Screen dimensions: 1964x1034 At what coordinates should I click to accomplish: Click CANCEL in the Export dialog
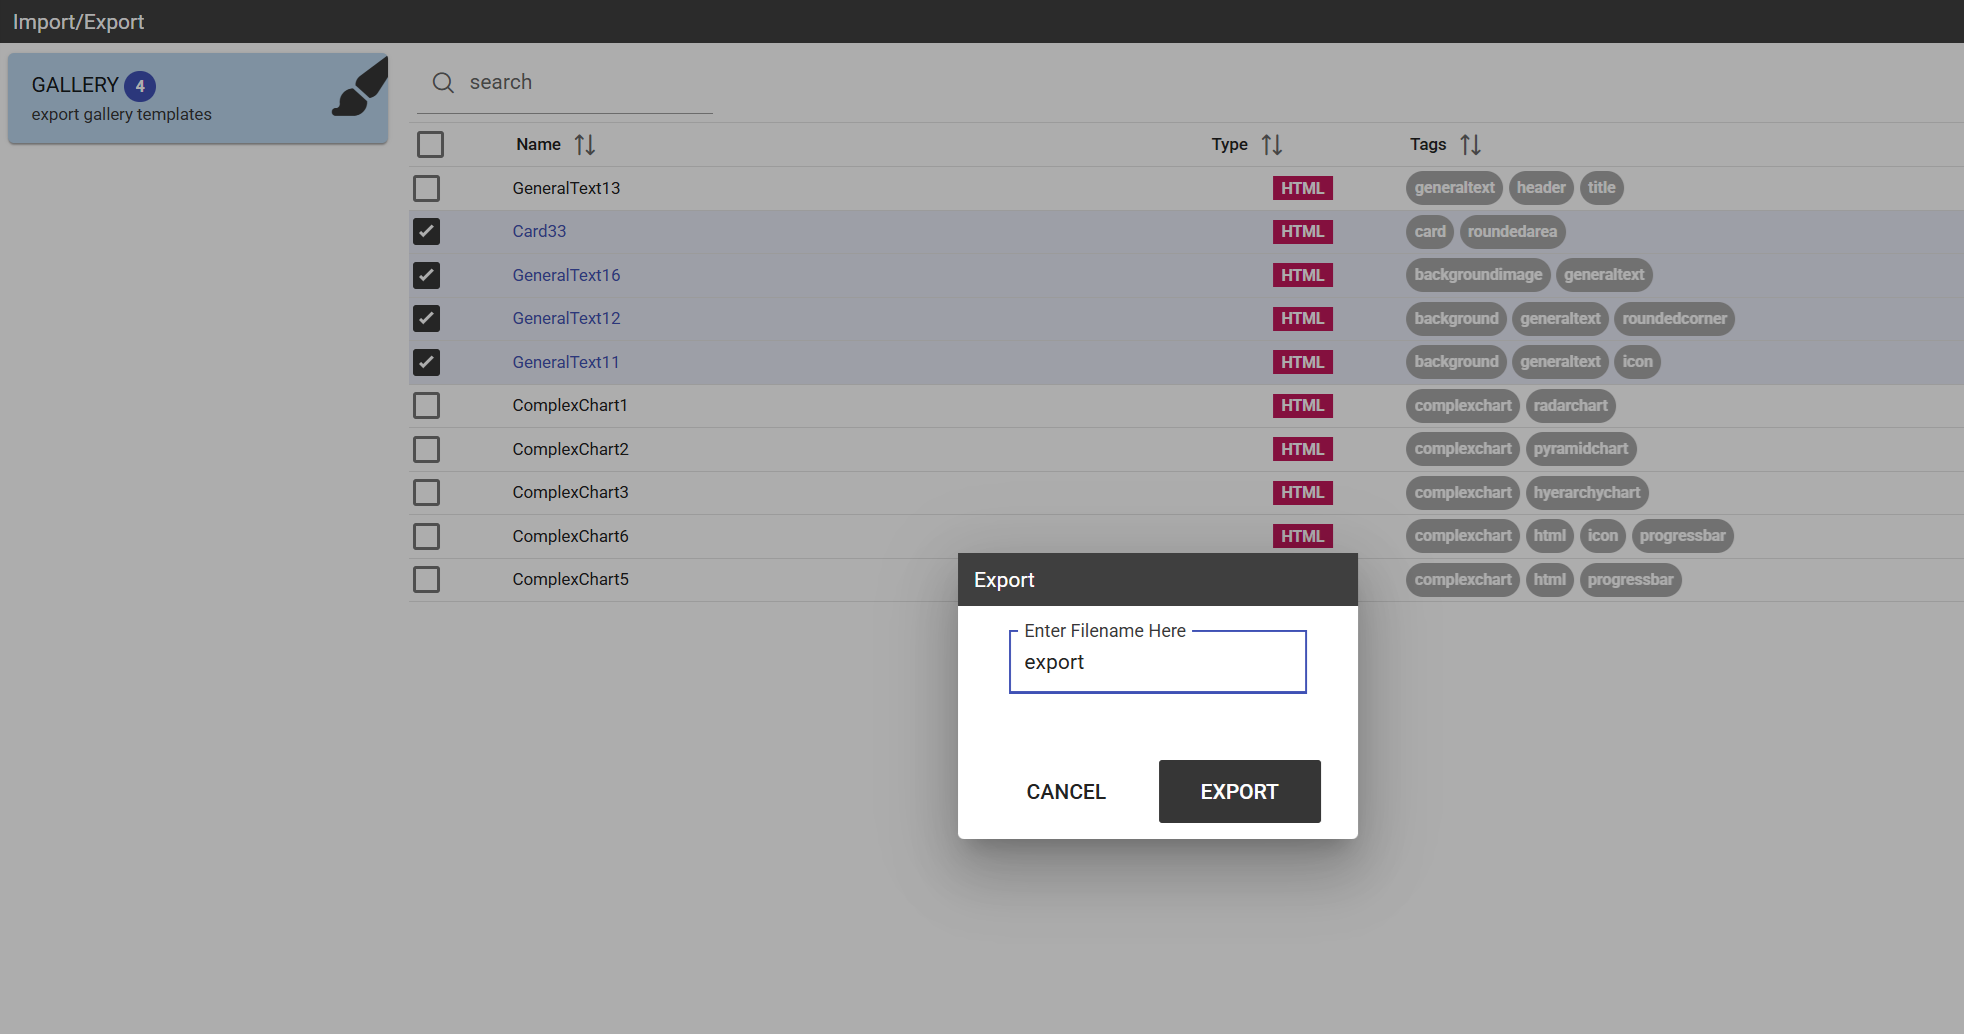pyautogui.click(x=1066, y=792)
